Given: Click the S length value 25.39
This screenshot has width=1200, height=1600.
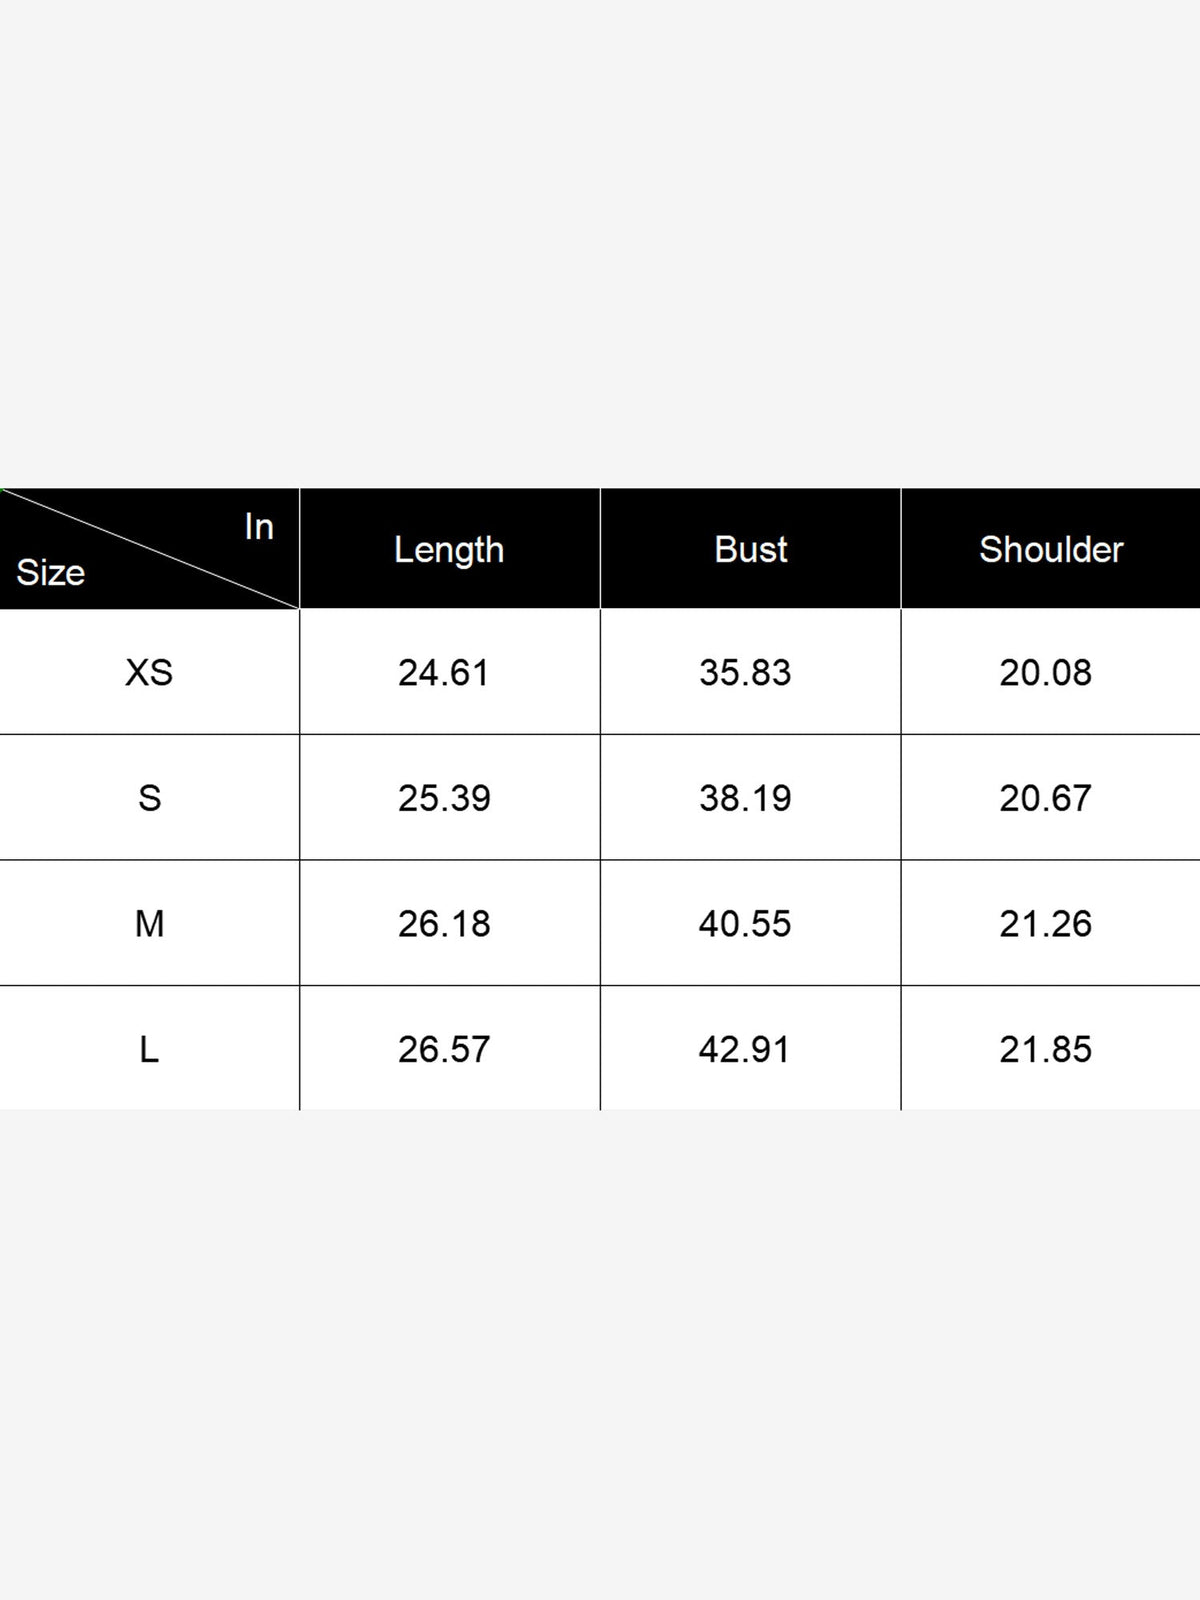Looking at the screenshot, I should point(444,798).
